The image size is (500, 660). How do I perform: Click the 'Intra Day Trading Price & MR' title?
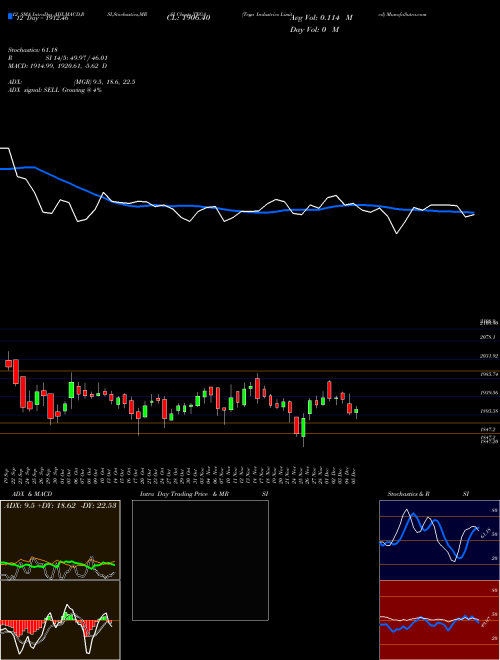click(184, 494)
